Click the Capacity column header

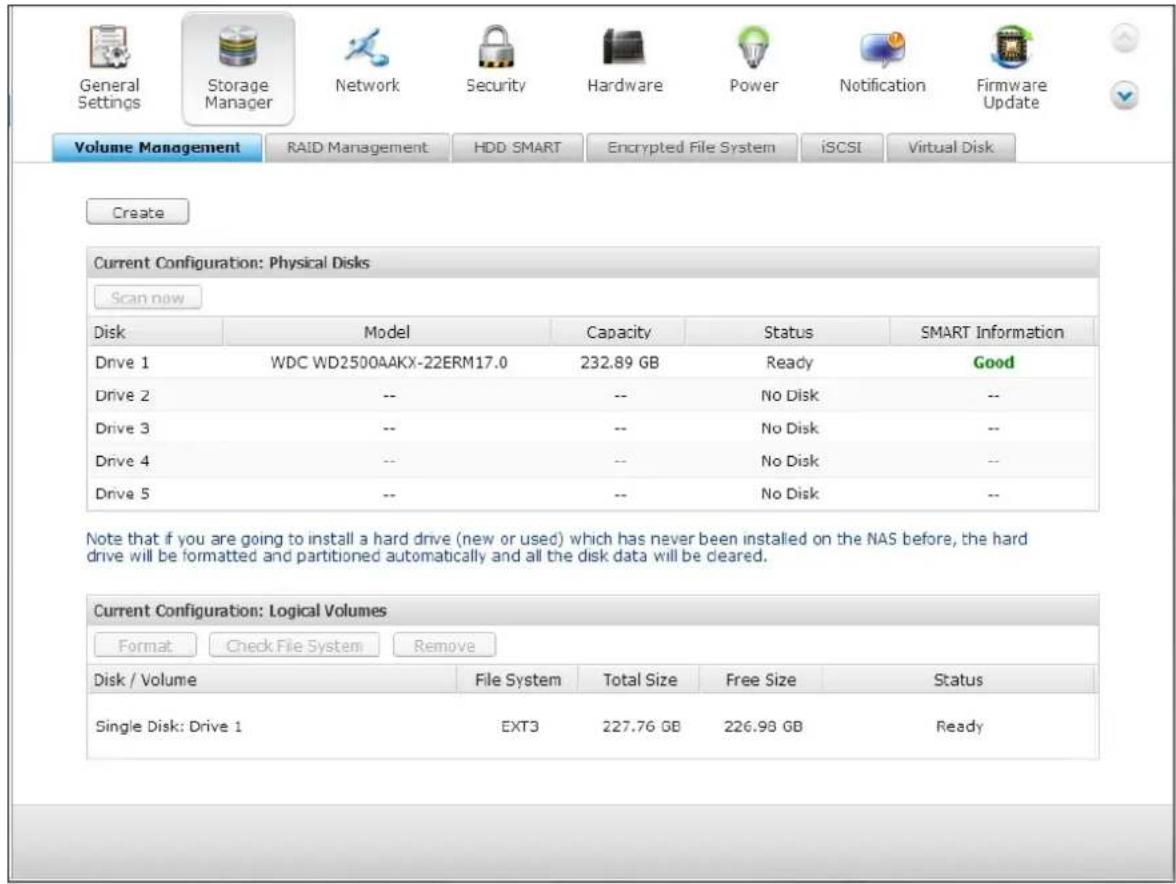click(618, 332)
